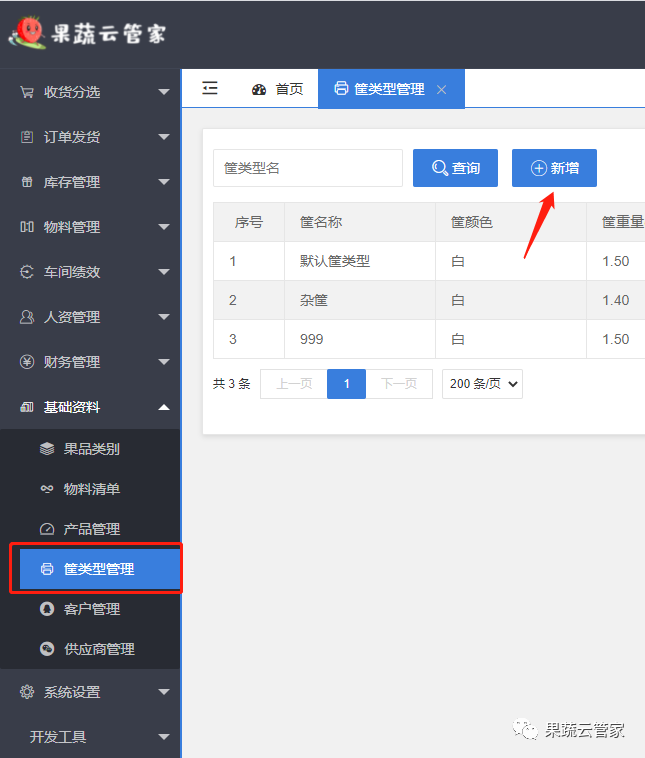This screenshot has height=758, width=645.
Task: Switch to the 首页 tab
Action: coord(277,89)
